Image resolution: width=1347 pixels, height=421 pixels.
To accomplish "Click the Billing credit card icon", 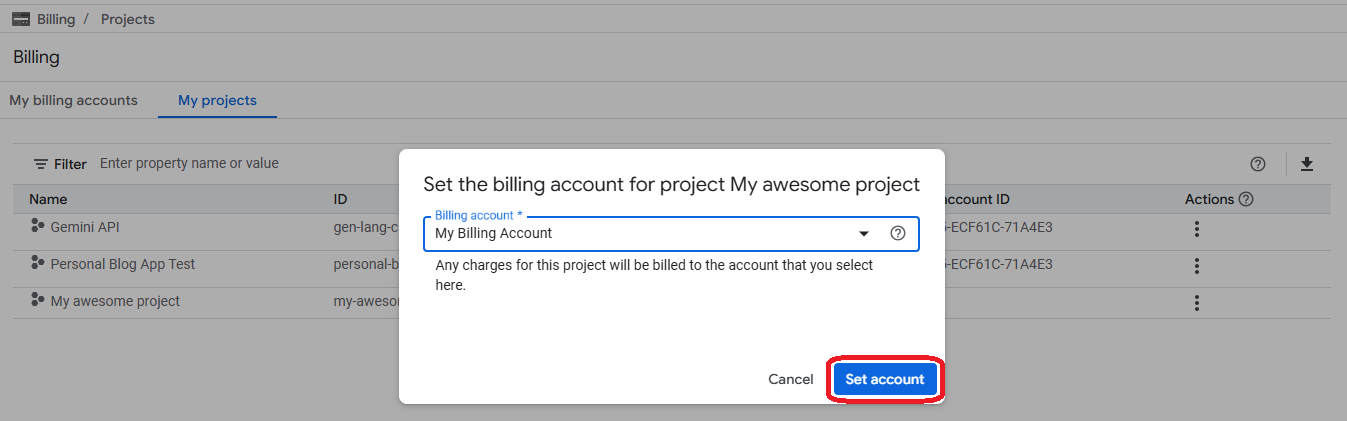I will click(x=20, y=19).
